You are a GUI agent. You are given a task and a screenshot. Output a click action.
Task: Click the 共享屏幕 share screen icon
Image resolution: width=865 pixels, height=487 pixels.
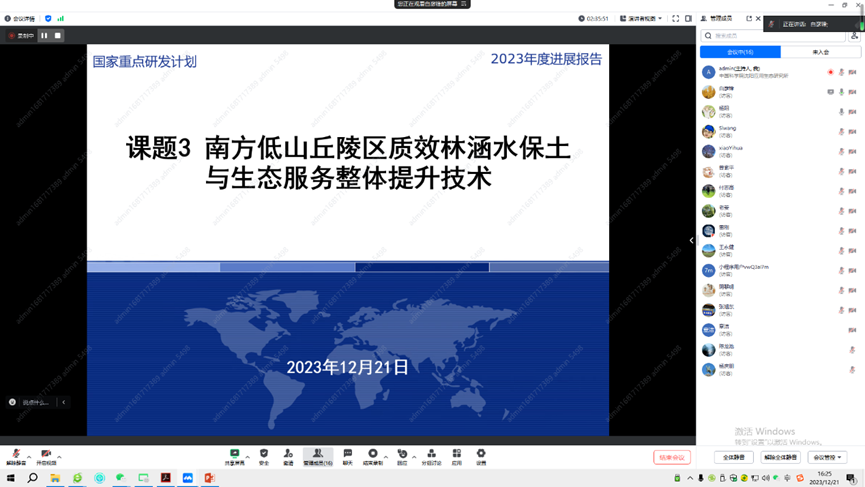coord(235,457)
